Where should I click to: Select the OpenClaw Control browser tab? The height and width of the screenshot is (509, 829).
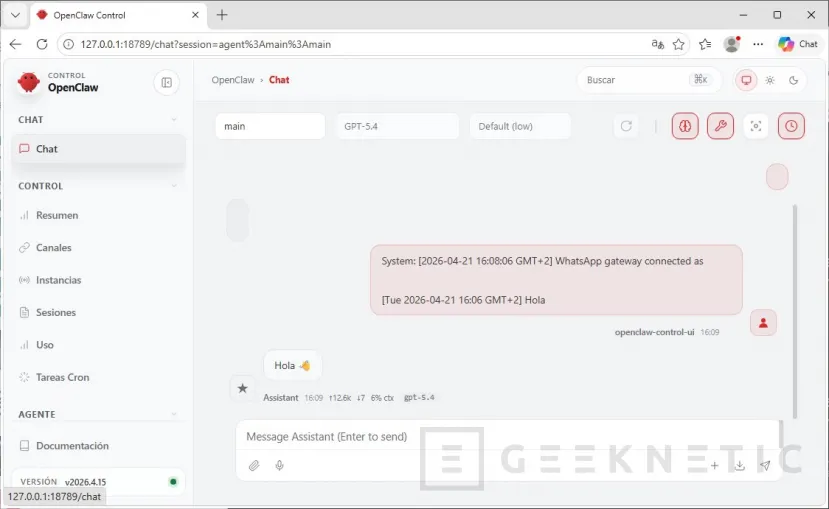118,15
